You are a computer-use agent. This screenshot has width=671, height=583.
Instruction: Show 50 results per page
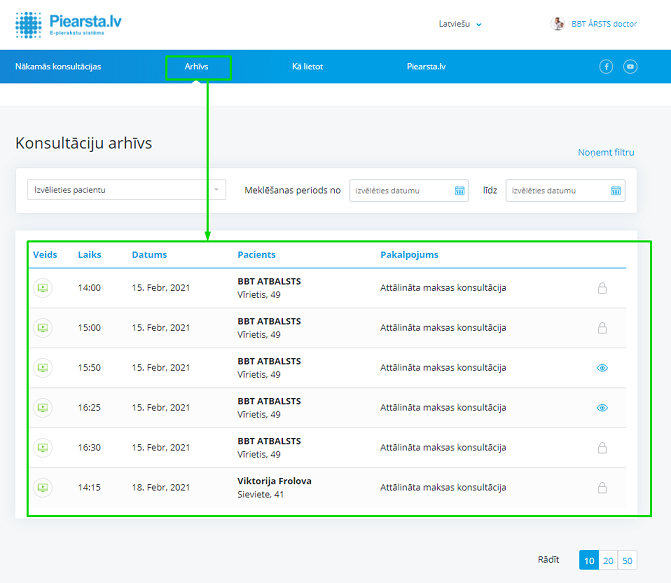click(627, 560)
